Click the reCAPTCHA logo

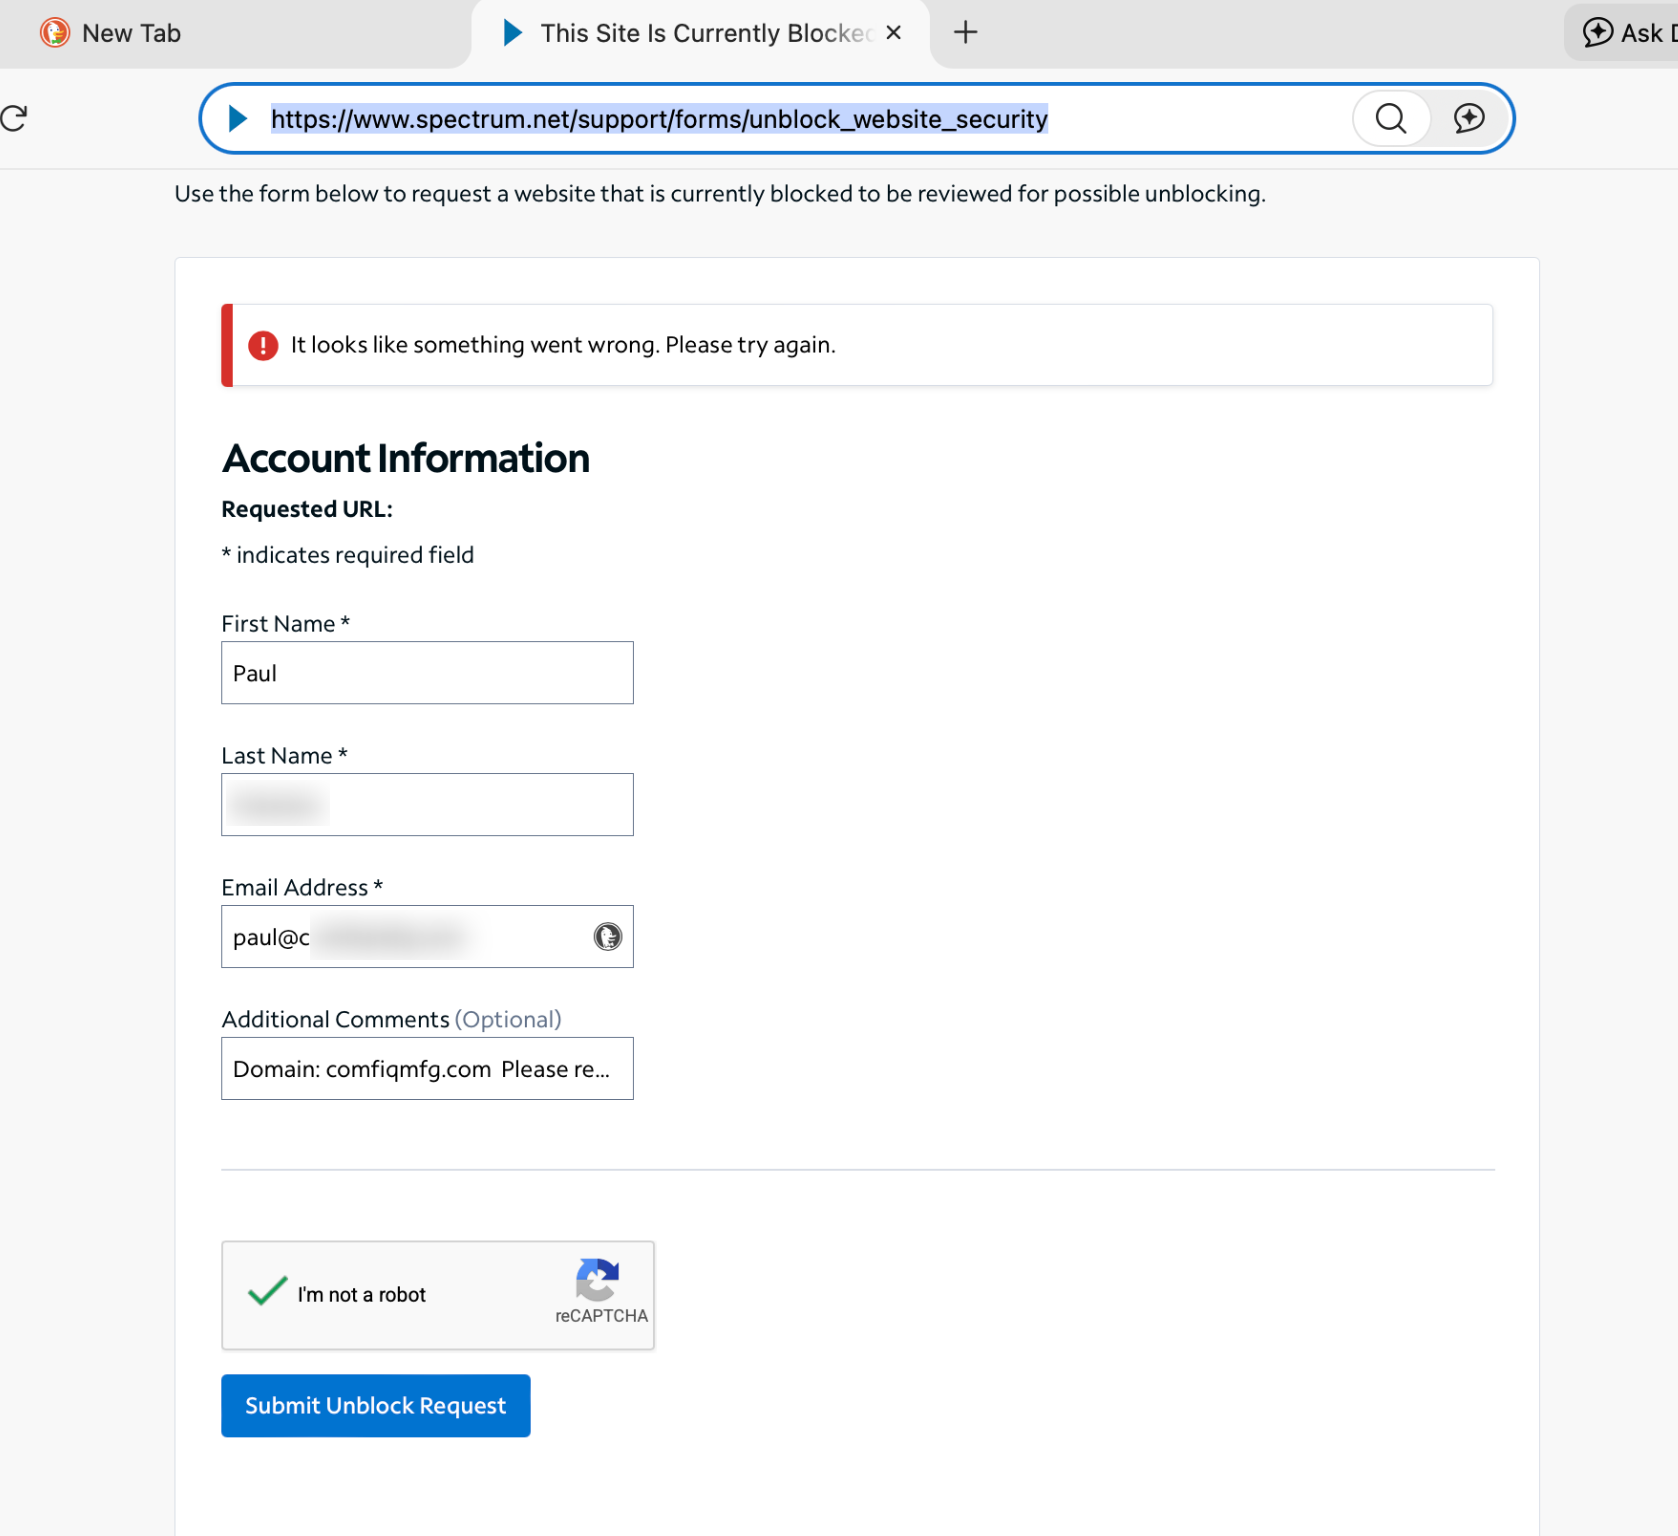(x=597, y=1279)
